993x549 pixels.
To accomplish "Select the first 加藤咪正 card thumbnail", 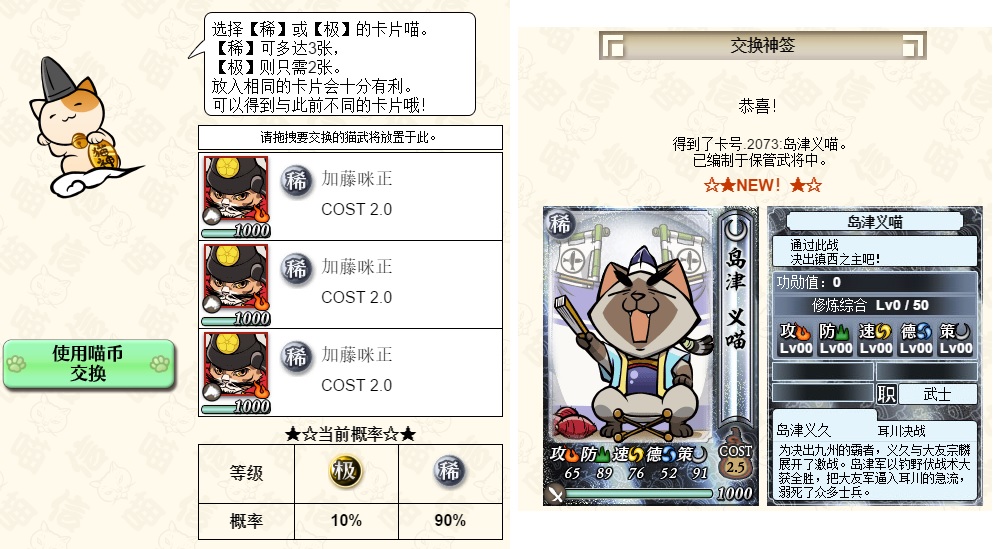I will coord(236,196).
